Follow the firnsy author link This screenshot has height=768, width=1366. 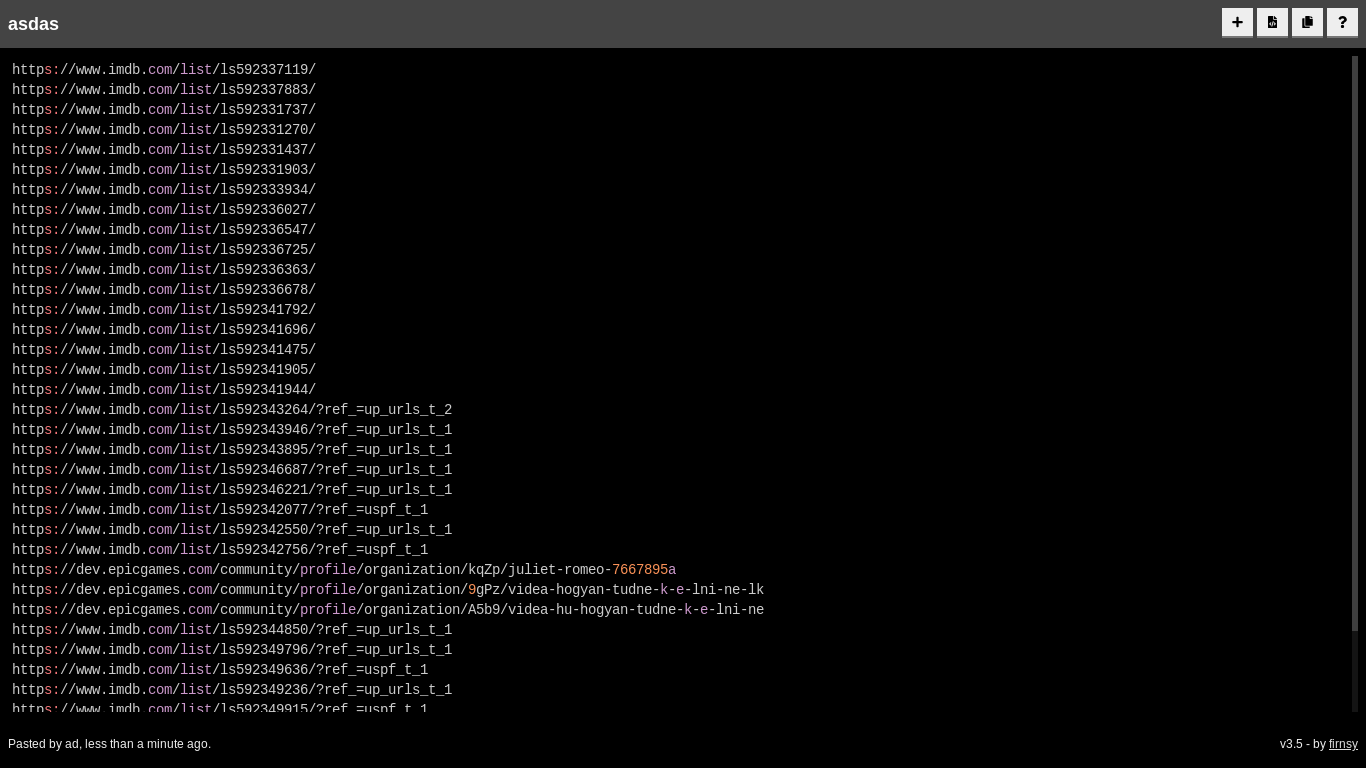click(1343, 744)
